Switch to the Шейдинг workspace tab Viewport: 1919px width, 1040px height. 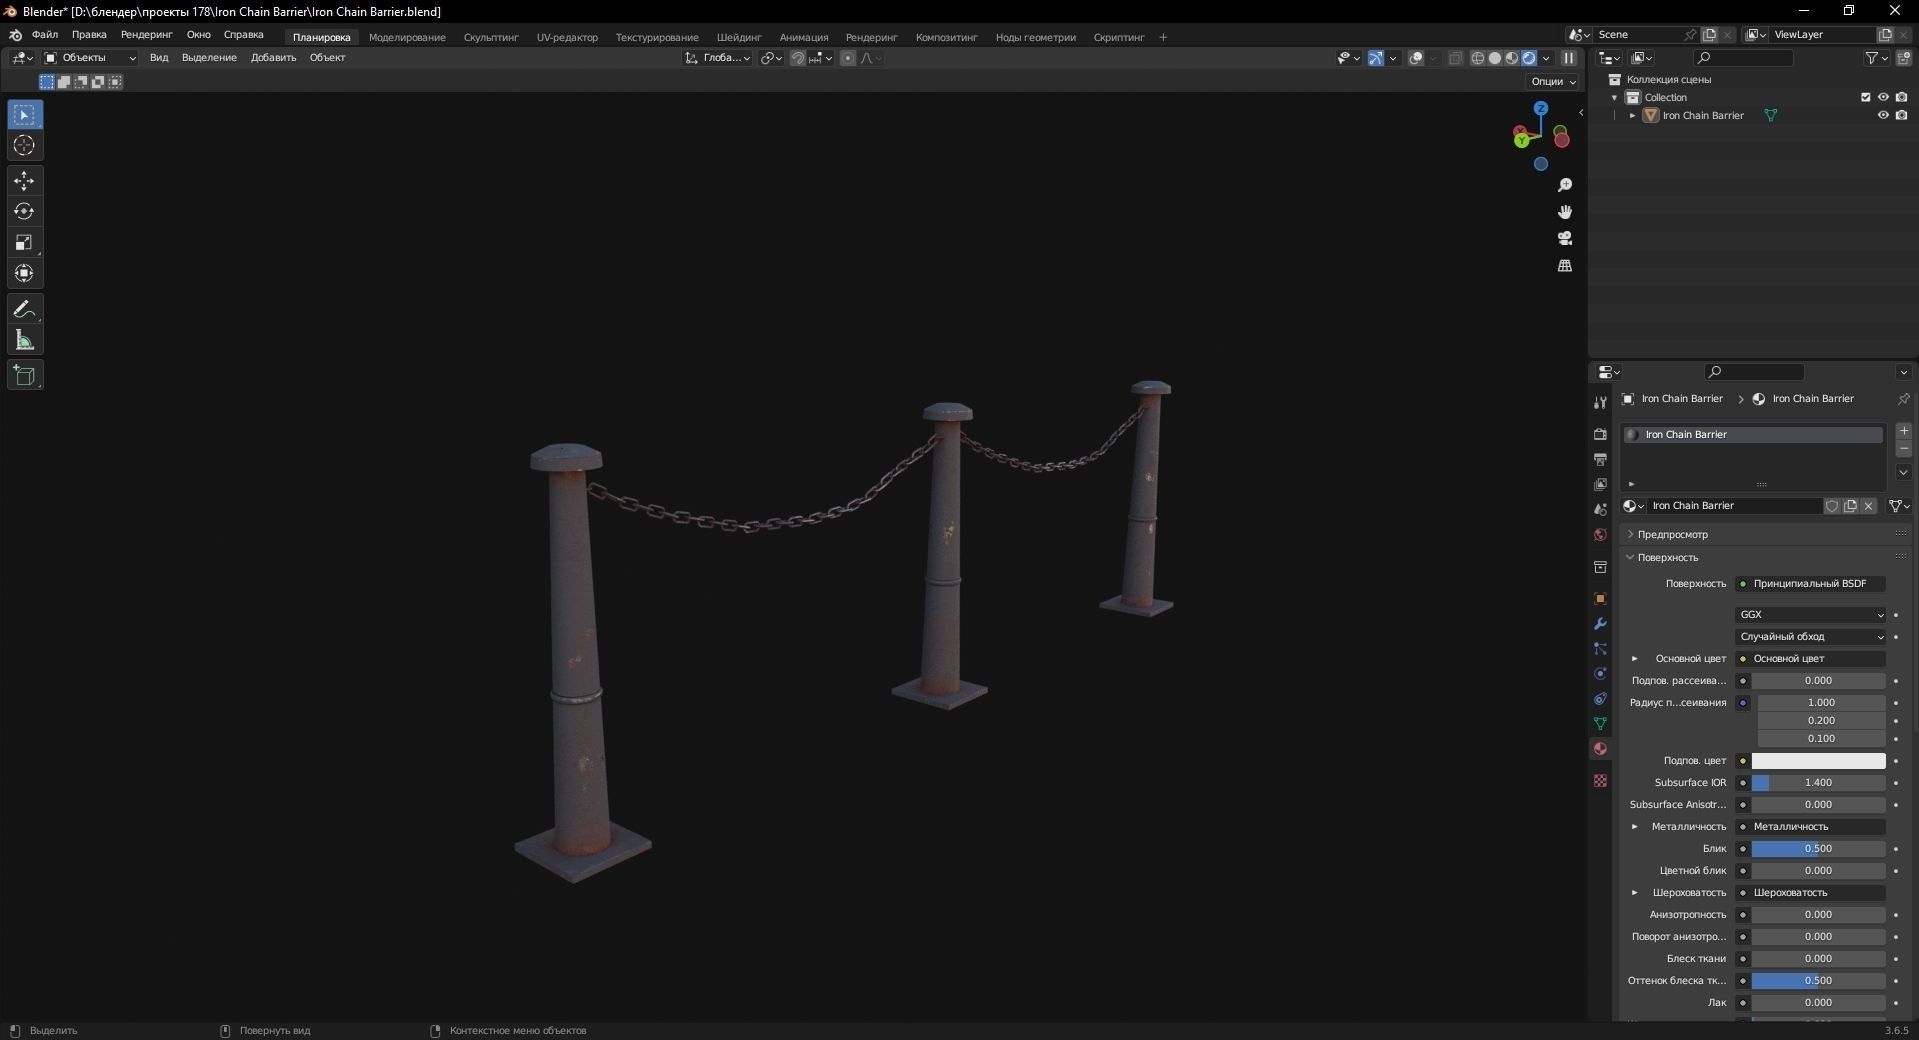pyautogui.click(x=739, y=37)
